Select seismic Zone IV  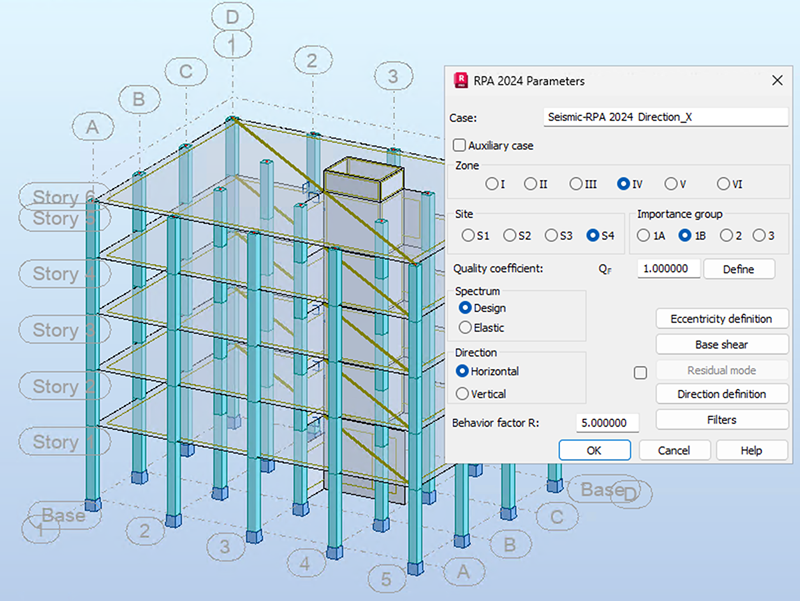[x=623, y=184]
